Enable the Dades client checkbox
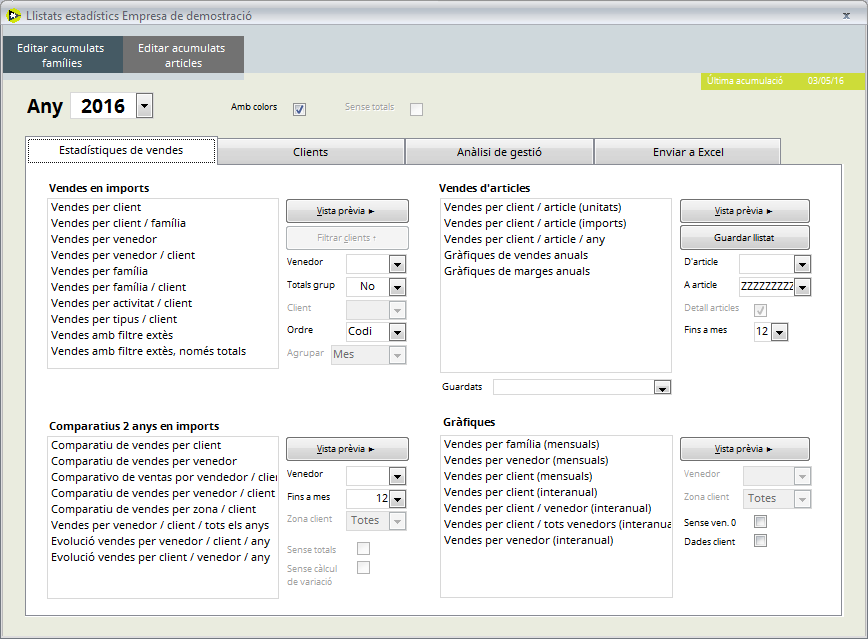Viewport: 868px width, 639px height. pos(761,540)
